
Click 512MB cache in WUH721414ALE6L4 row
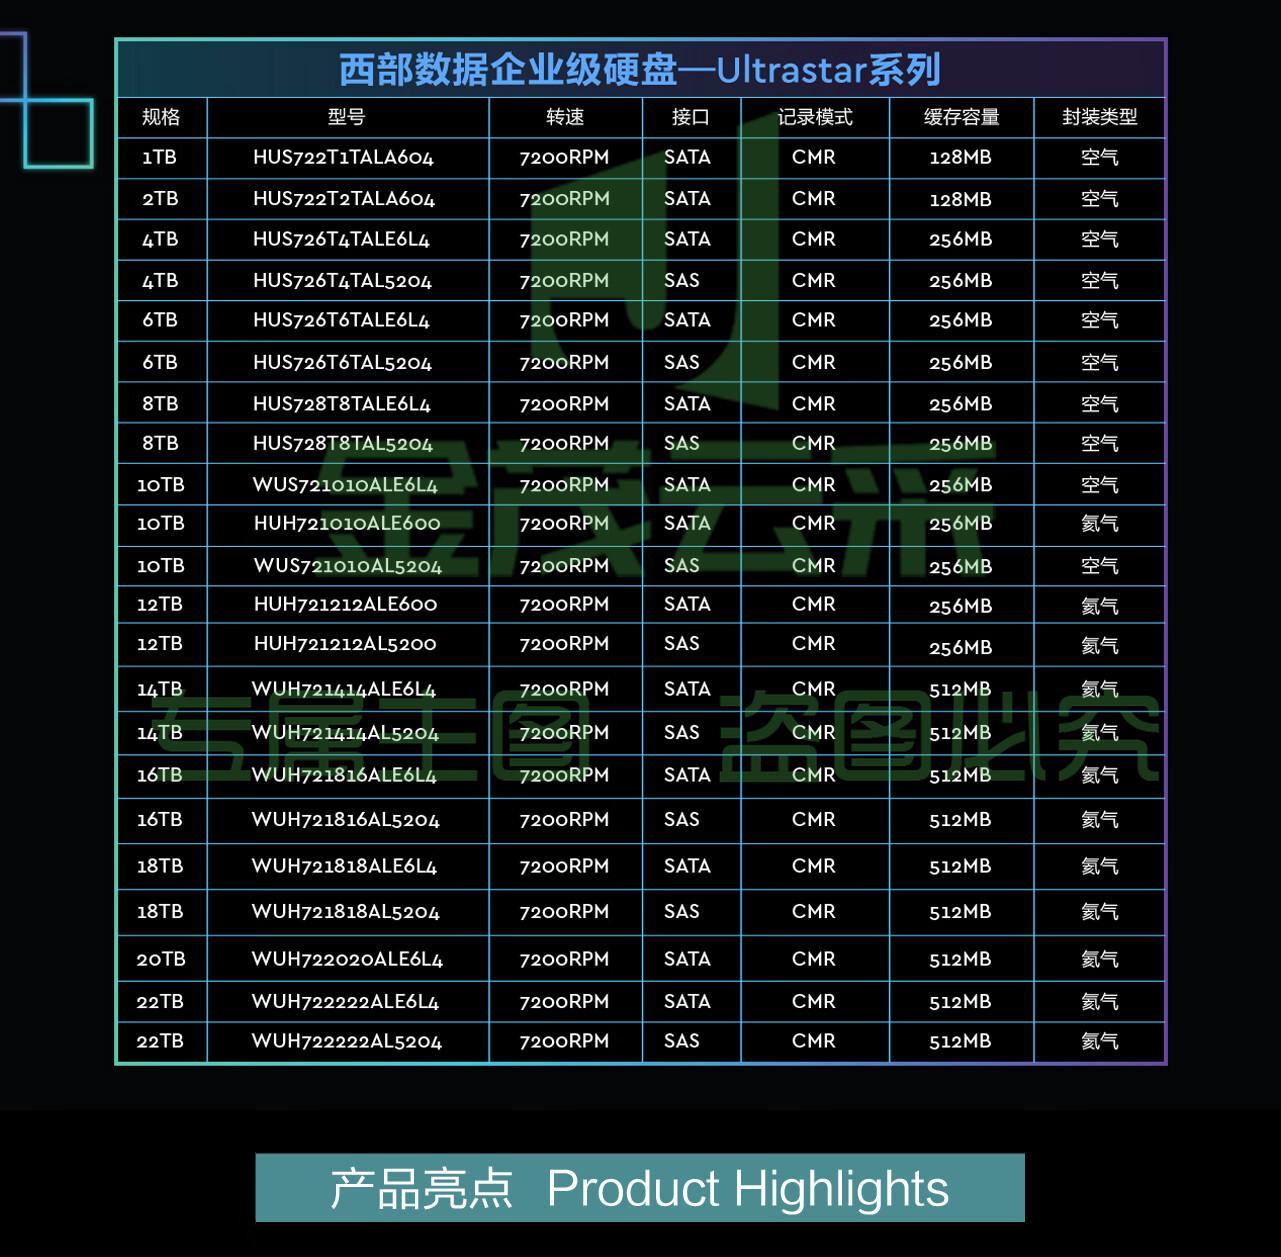tap(960, 689)
